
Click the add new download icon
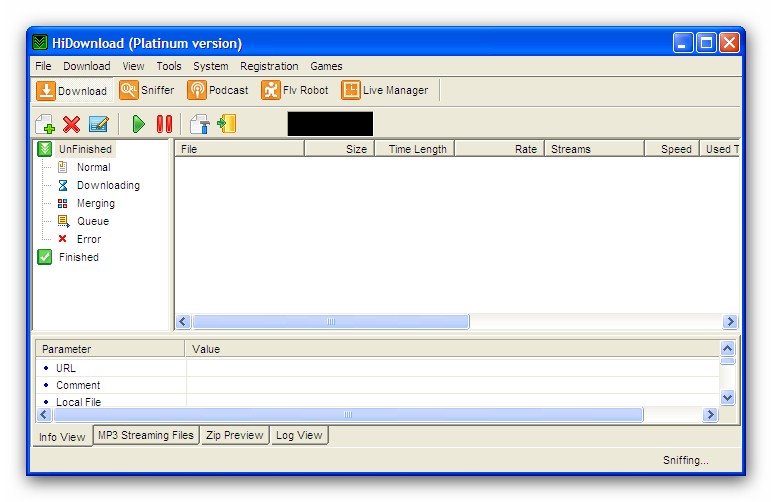point(45,124)
